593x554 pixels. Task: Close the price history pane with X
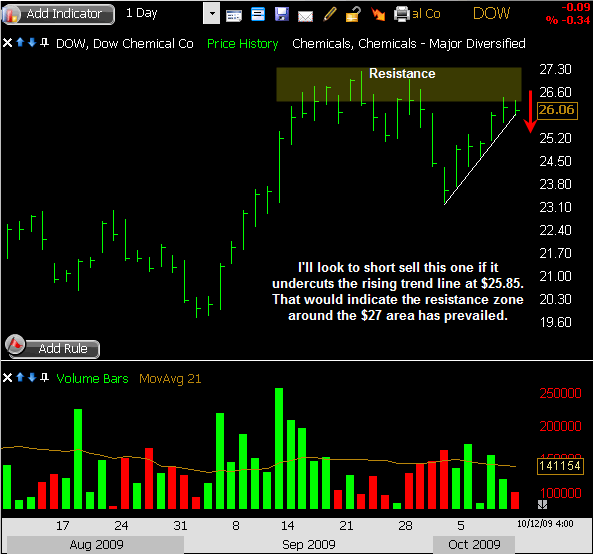(x=7, y=43)
